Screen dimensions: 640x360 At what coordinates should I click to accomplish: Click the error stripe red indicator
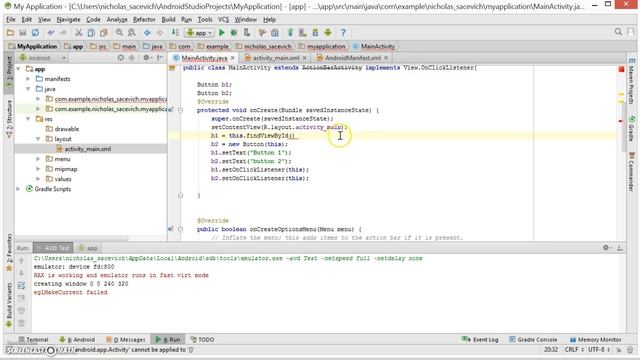pyautogui.click(x=621, y=69)
